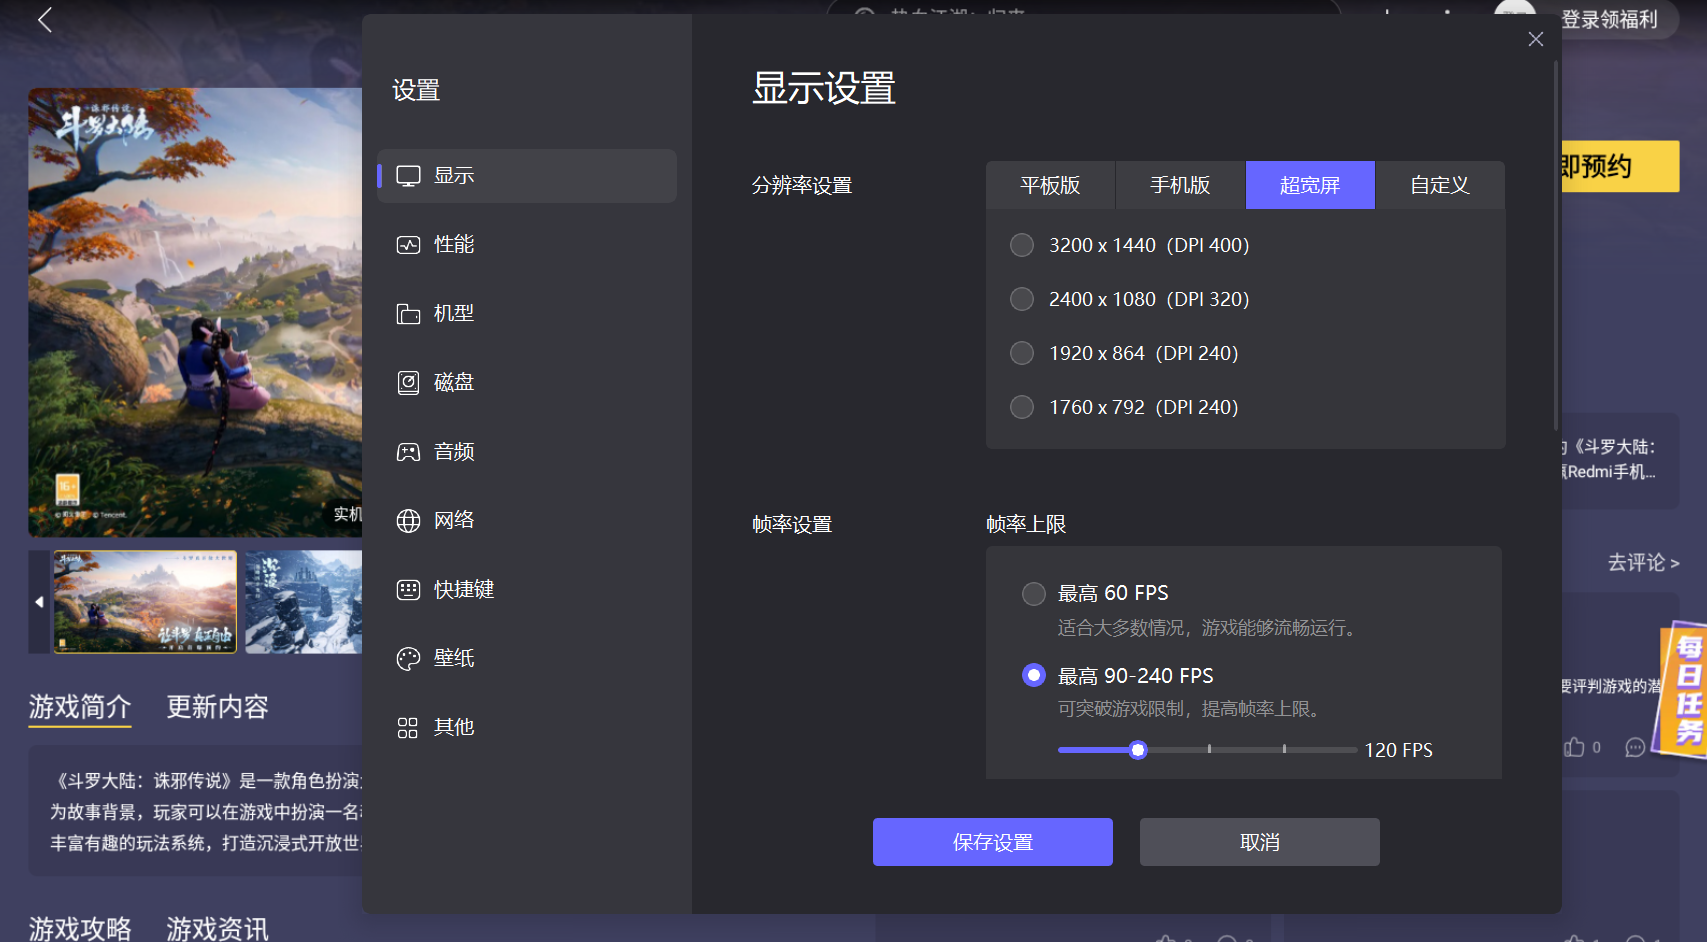Image resolution: width=1707 pixels, height=942 pixels.
Task: Click 登录领福利 login button in background
Action: (x=1609, y=20)
